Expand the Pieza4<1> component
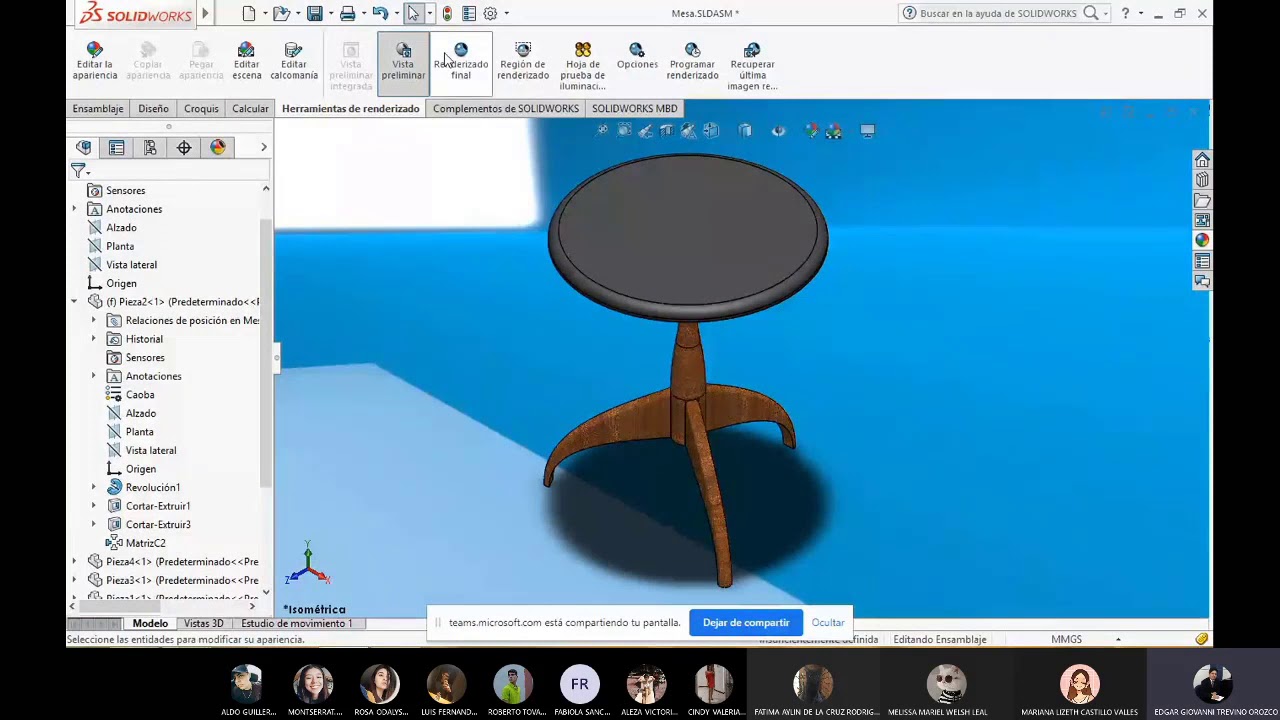Image resolution: width=1280 pixels, height=720 pixels. click(74, 562)
